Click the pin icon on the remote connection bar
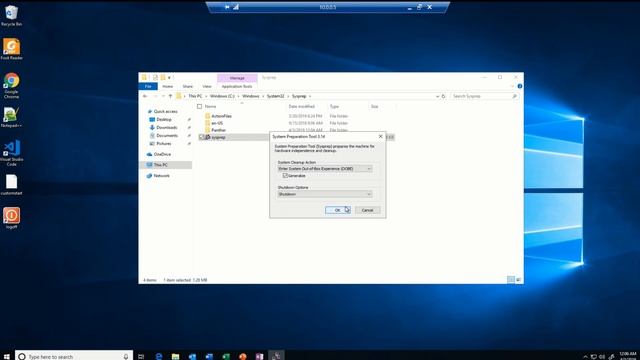The width and height of the screenshot is (640, 360). coord(227,7)
